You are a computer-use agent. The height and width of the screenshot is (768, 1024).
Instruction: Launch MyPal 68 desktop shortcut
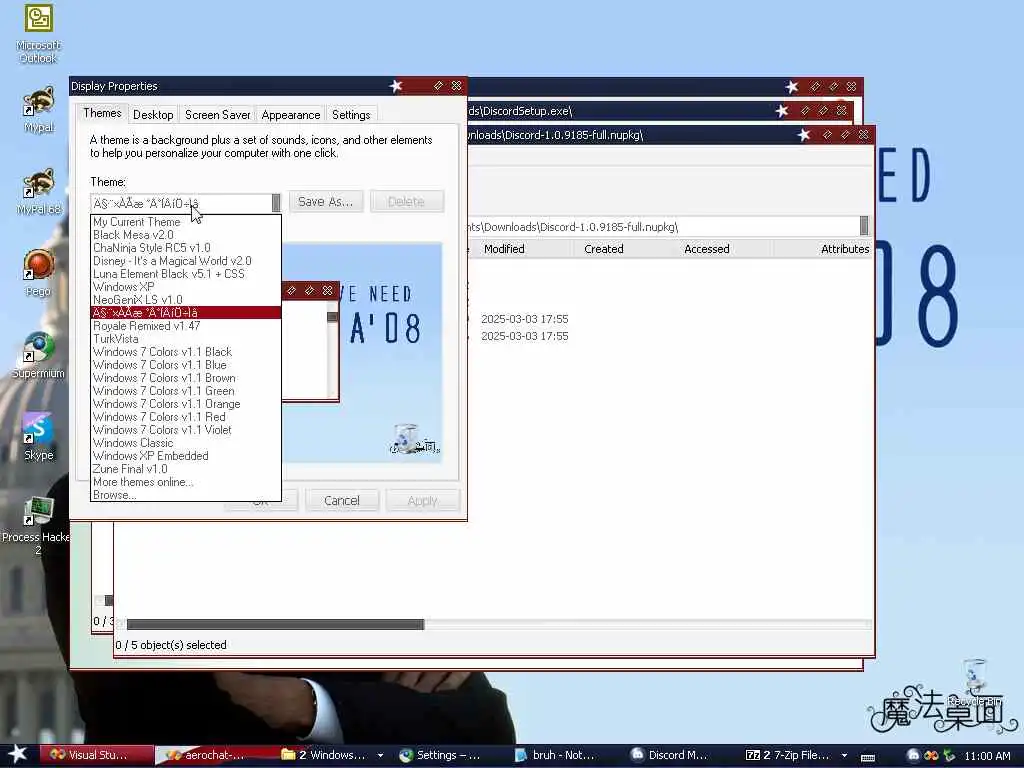pos(39,191)
